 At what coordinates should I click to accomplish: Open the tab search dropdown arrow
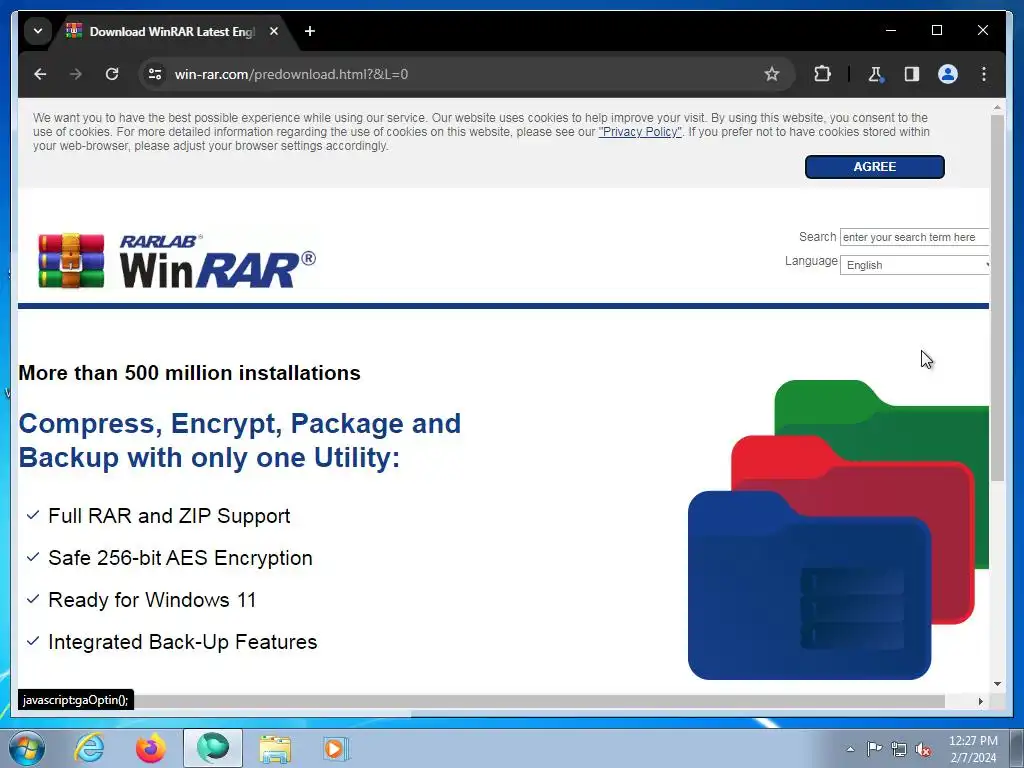pyautogui.click(x=38, y=31)
